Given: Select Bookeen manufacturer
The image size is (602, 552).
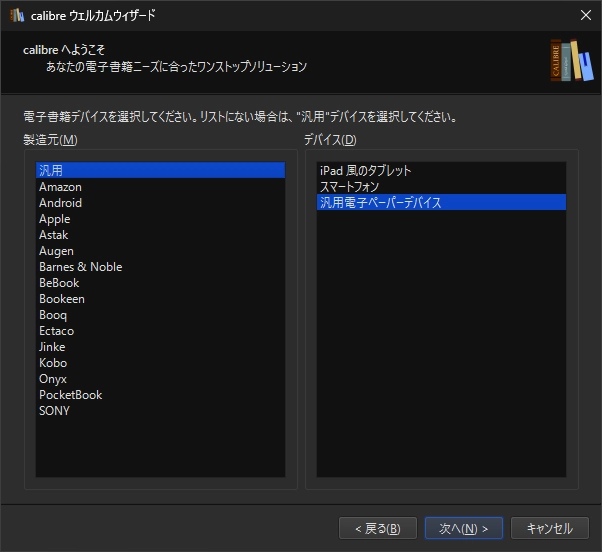Looking at the screenshot, I should tap(160, 299).
